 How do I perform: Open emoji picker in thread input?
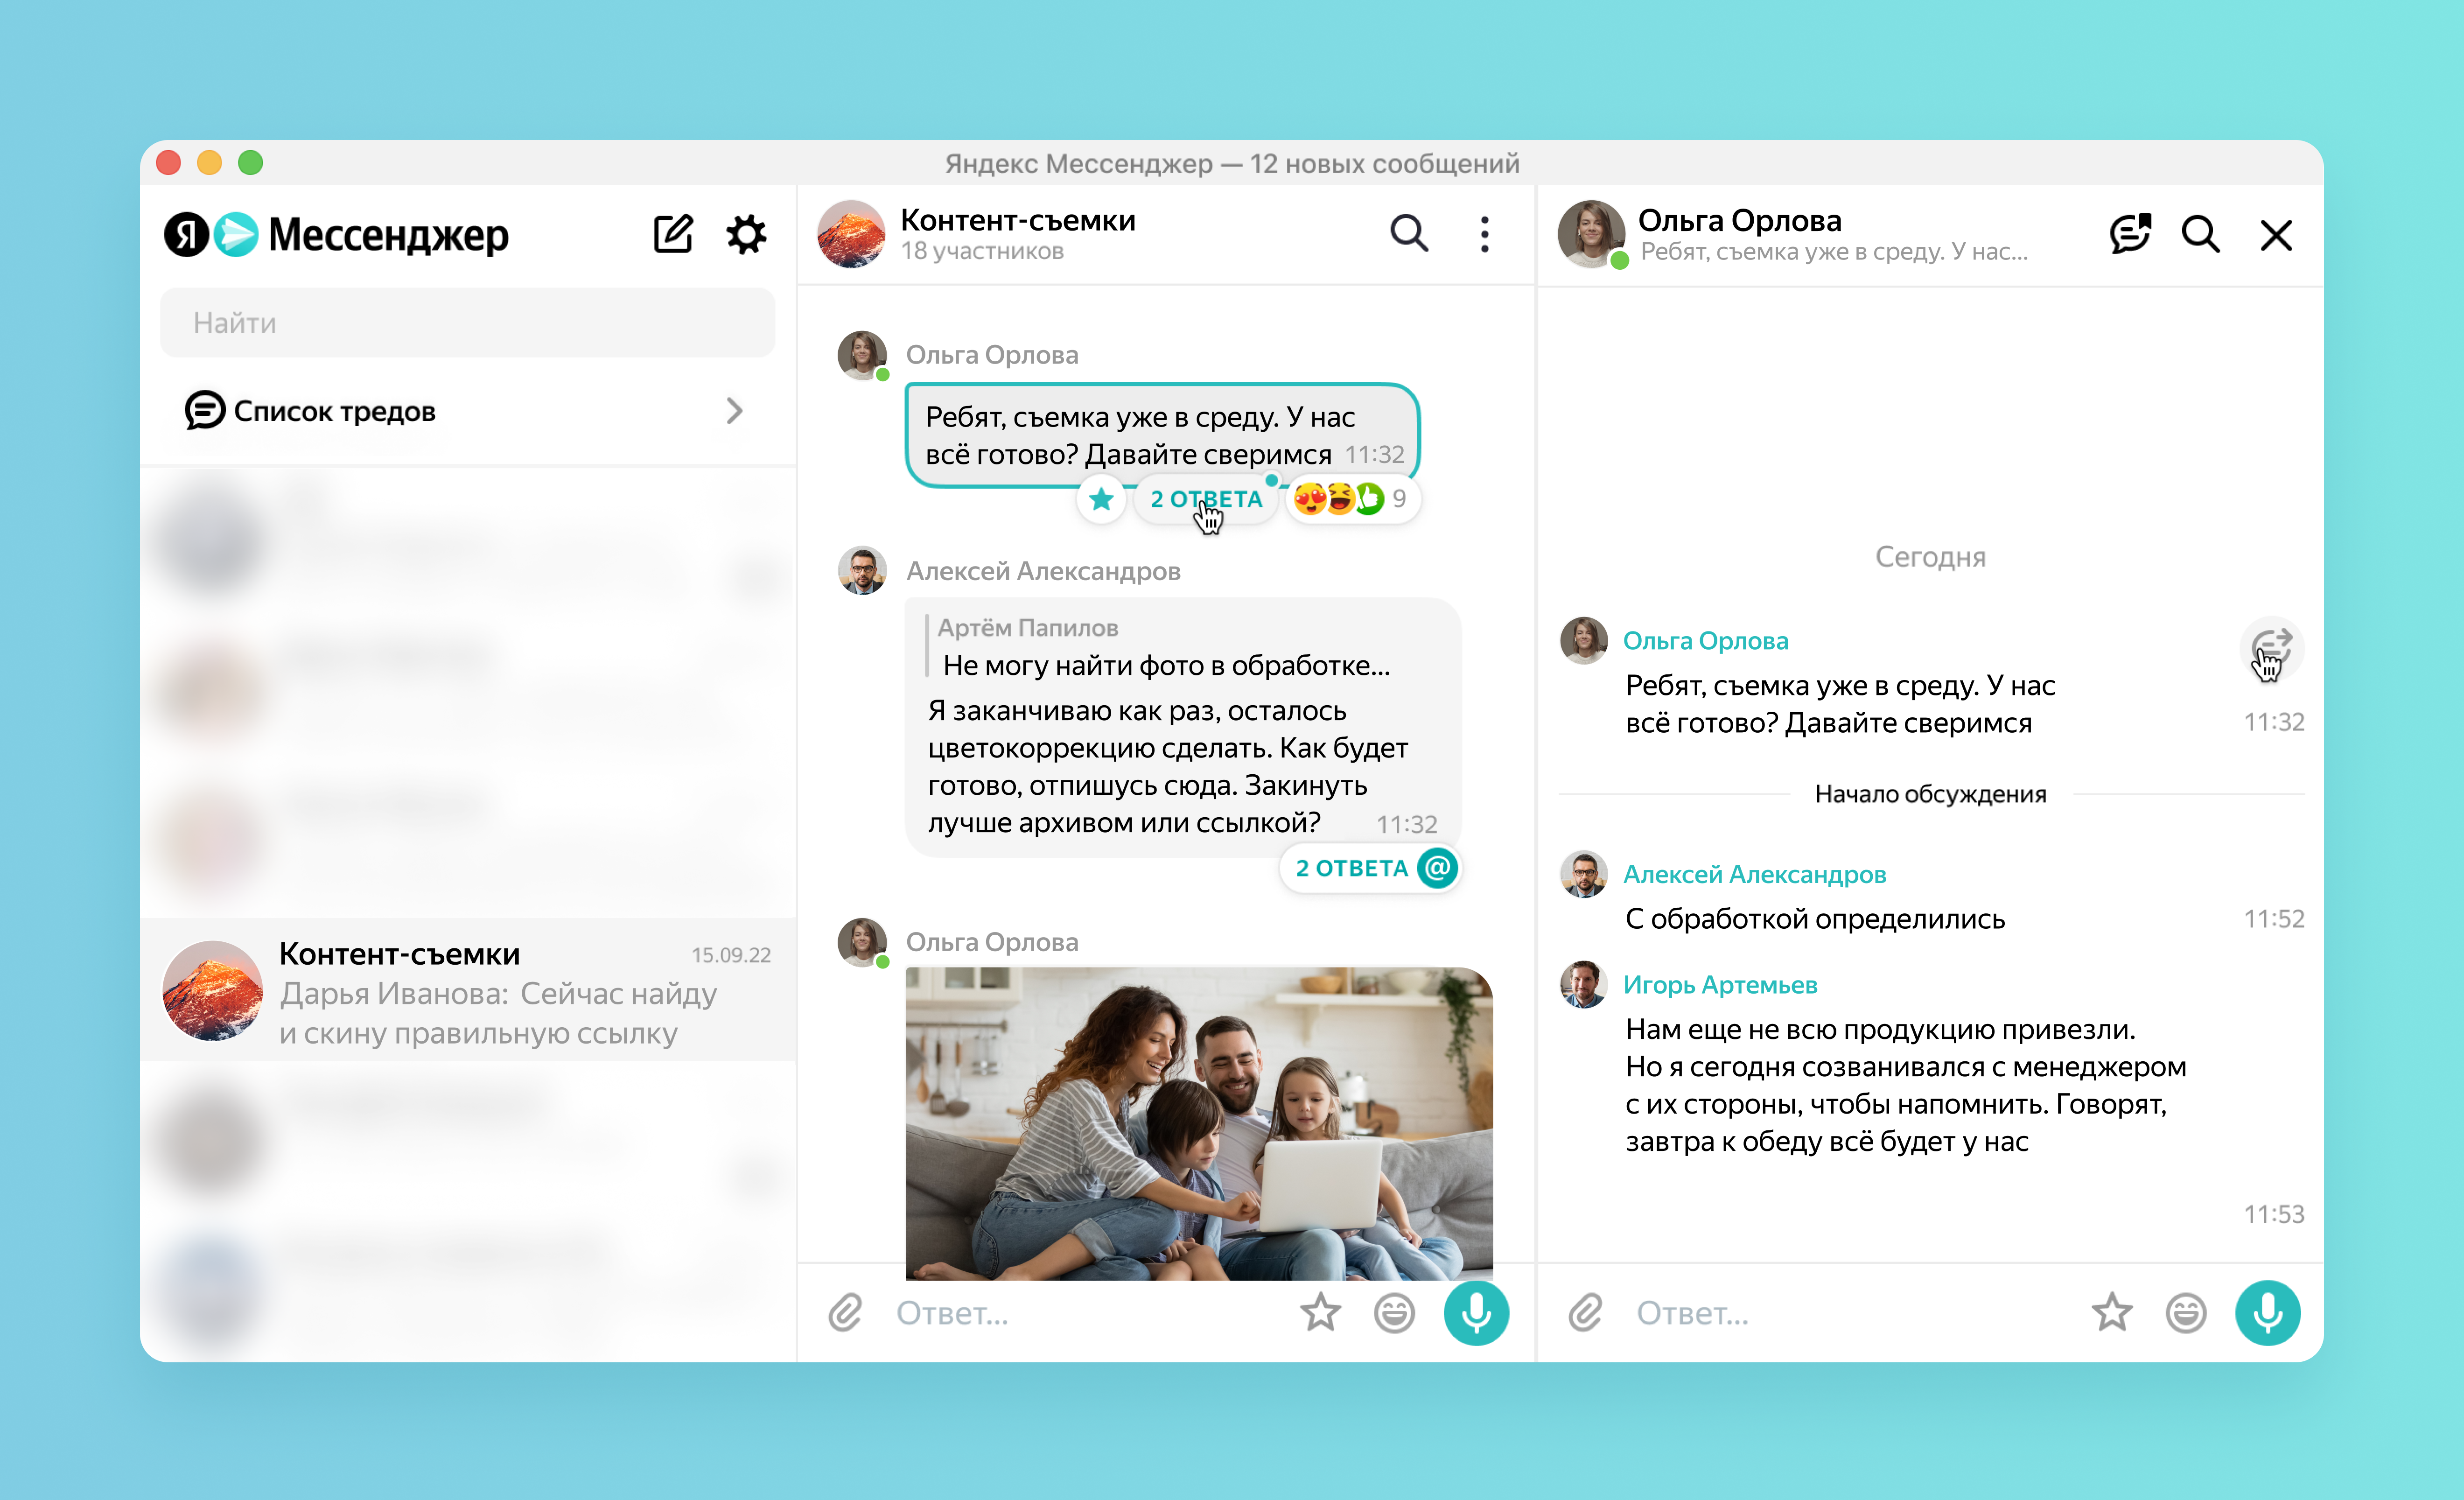pos(2186,1313)
